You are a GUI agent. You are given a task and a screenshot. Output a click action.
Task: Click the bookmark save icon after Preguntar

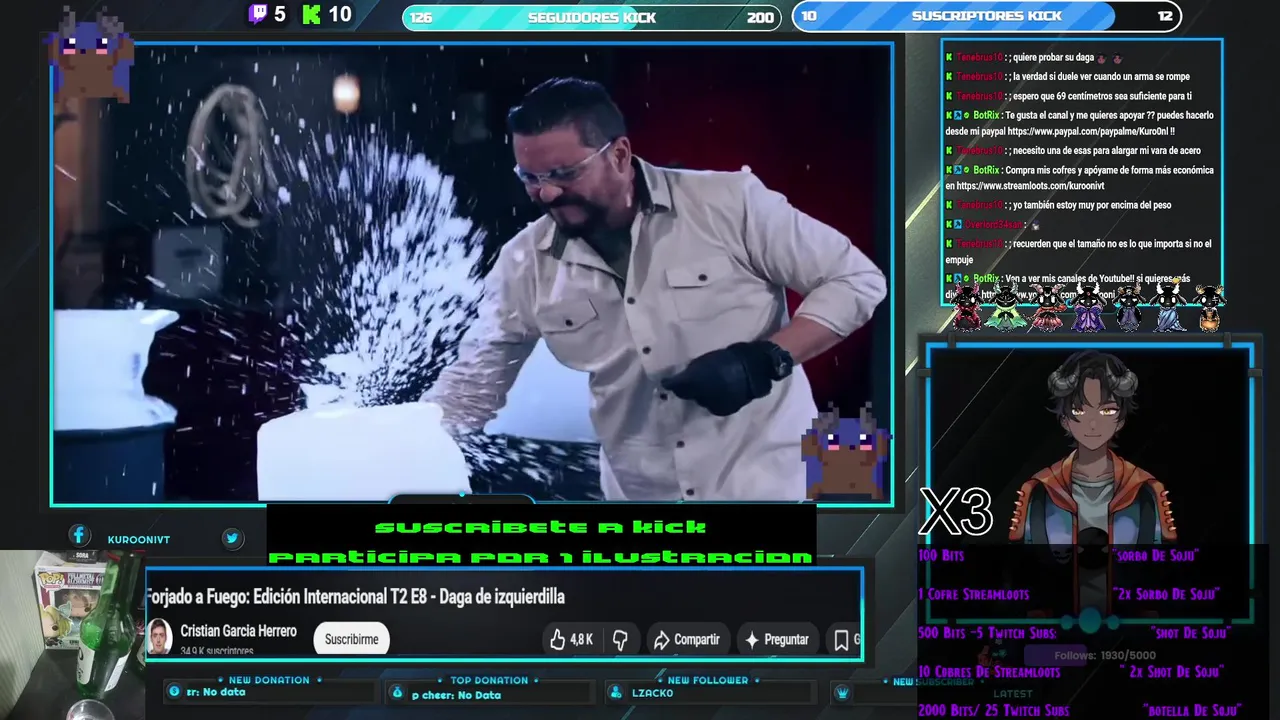pos(841,639)
